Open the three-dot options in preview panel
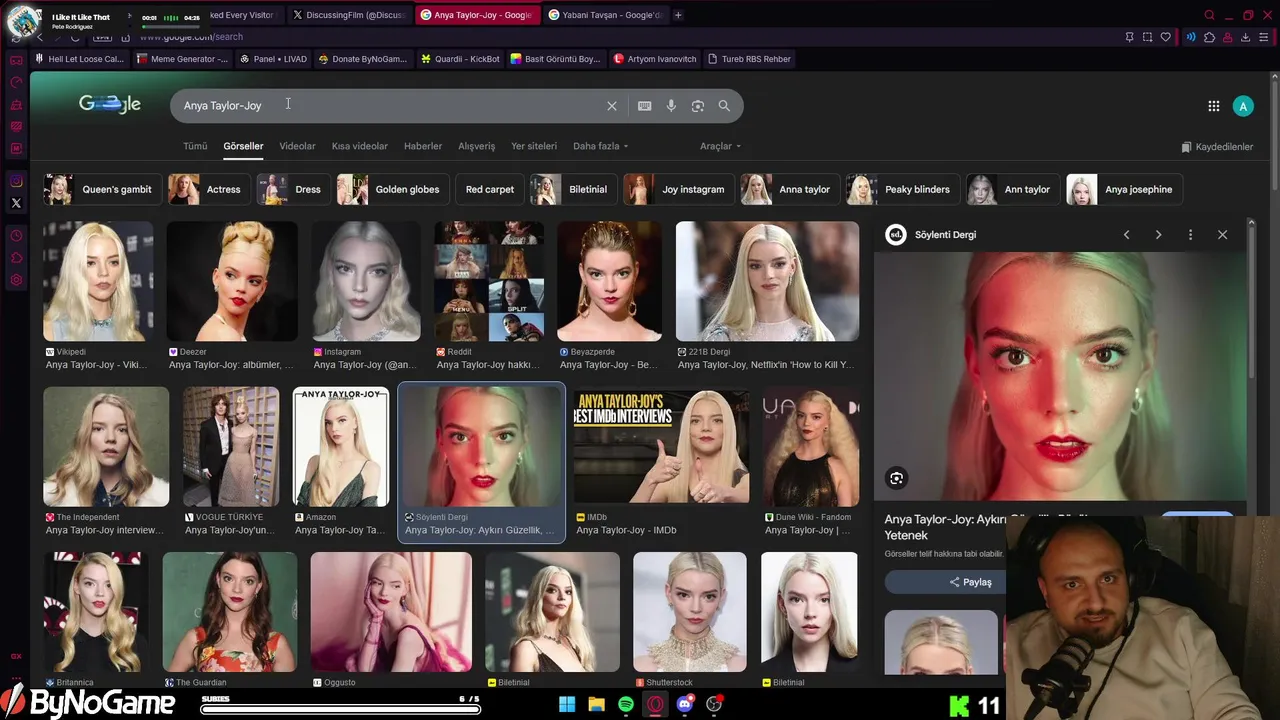The width and height of the screenshot is (1280, 720). coord(1190,235)
